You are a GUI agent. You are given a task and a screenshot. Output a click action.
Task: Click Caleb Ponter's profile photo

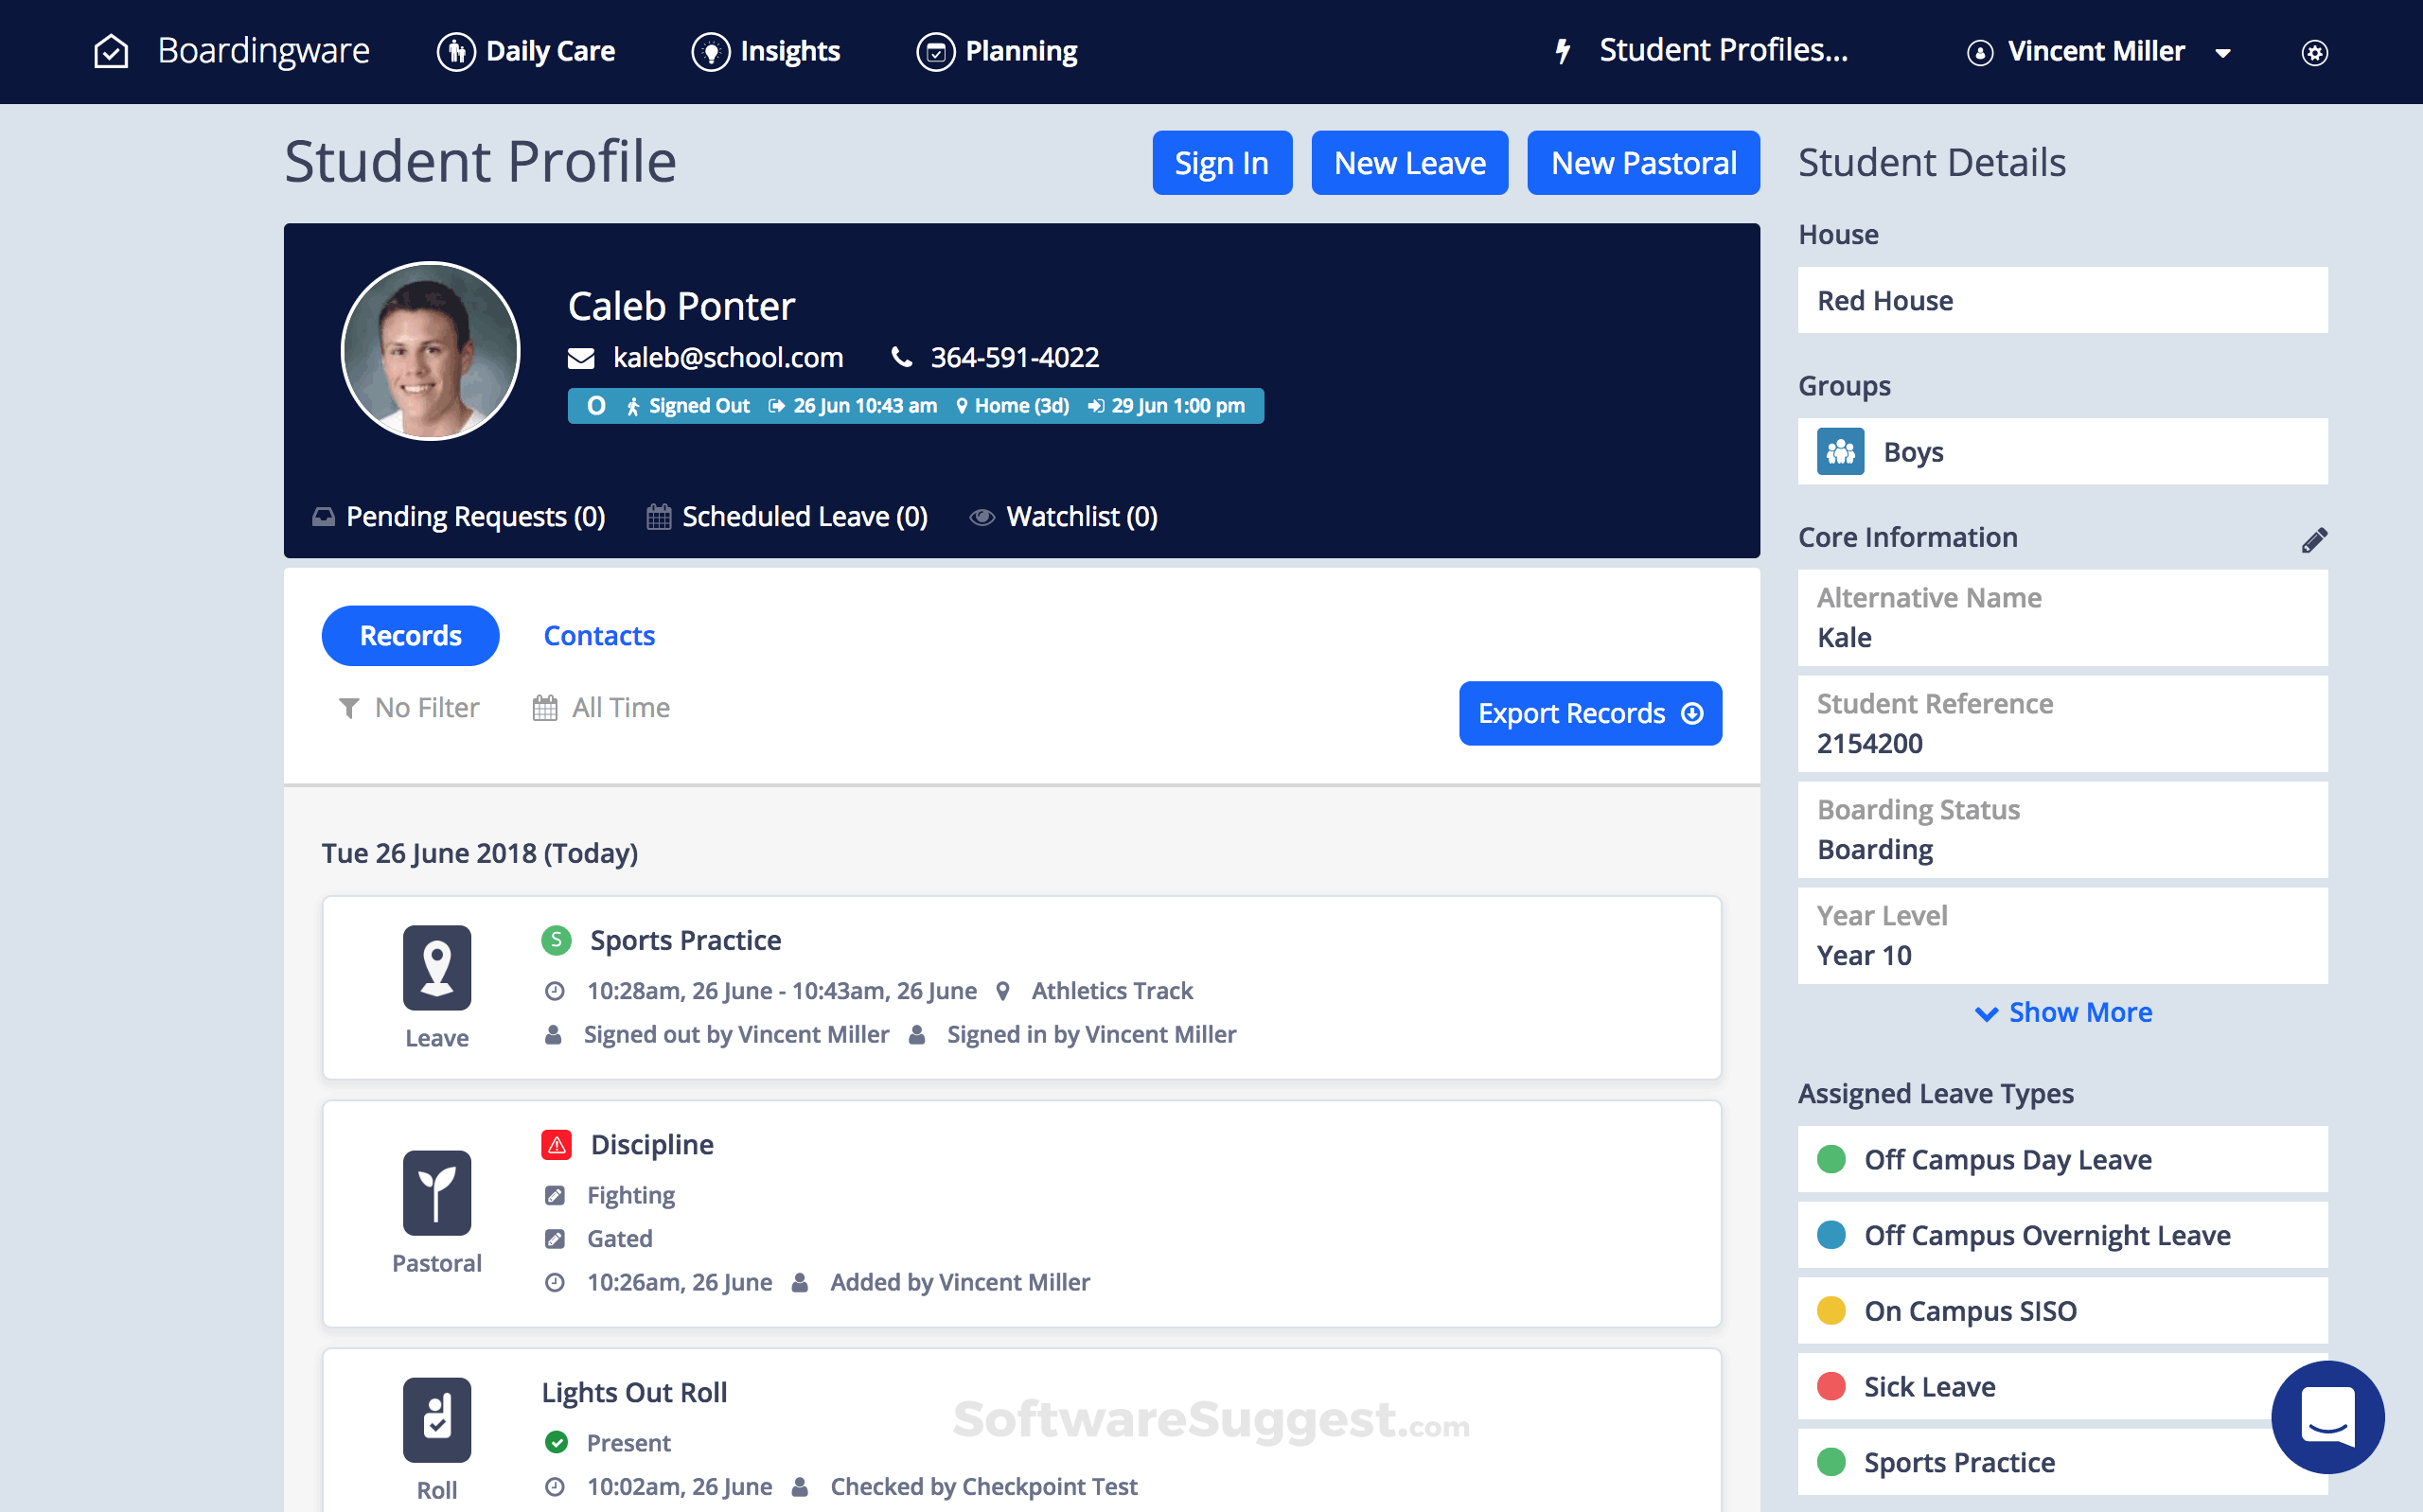(430, 351)
